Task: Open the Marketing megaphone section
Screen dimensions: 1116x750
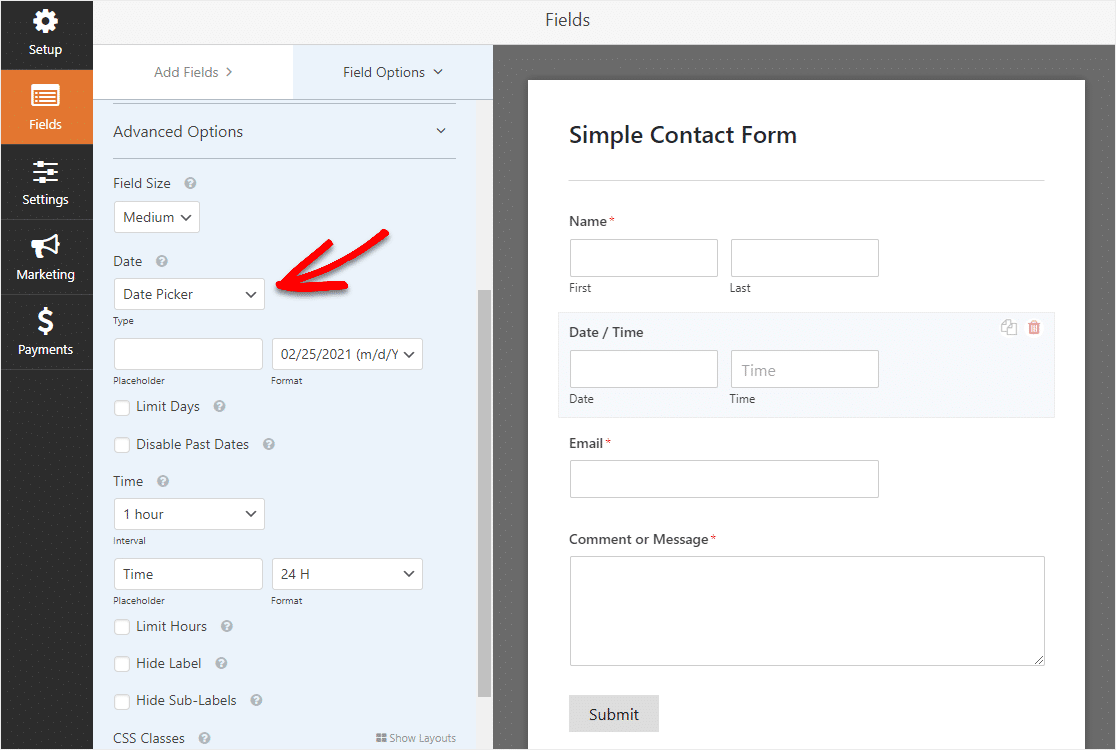Action: [x=46, y=258]
